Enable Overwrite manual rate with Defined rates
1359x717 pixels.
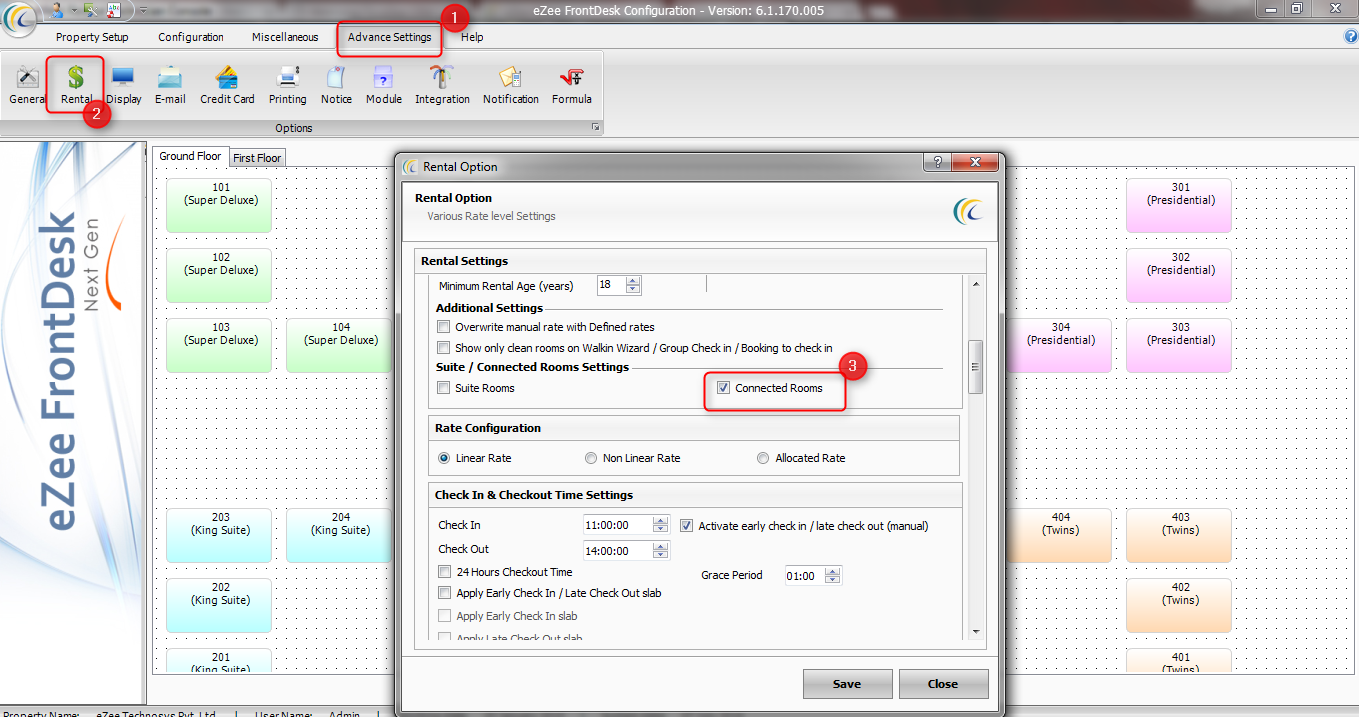(444, 327)
